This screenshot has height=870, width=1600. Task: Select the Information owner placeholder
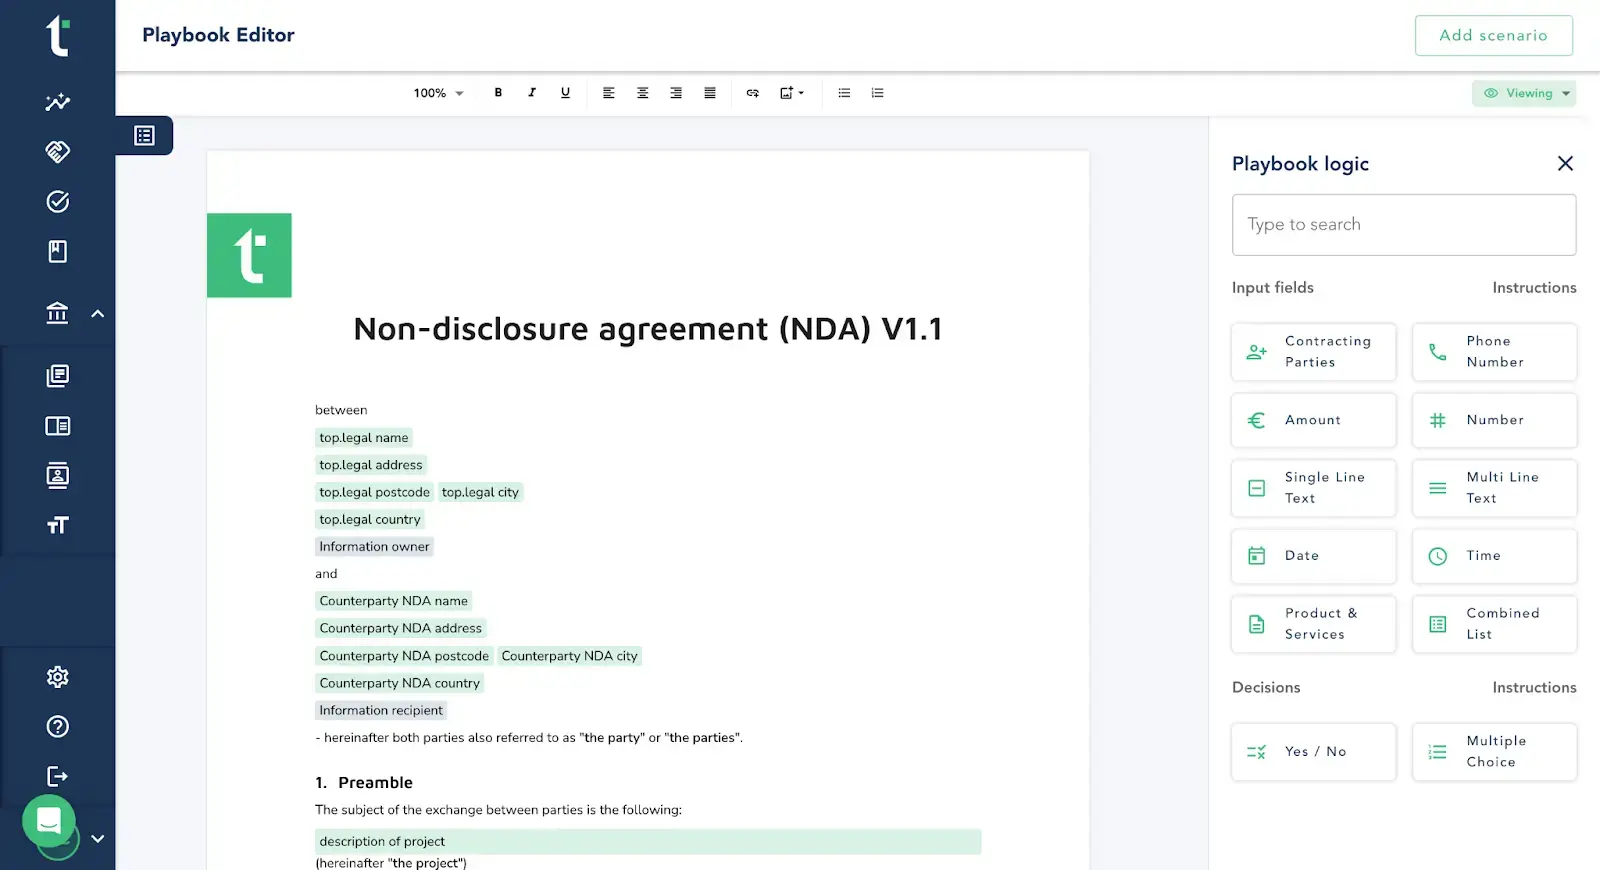(375, 546)
